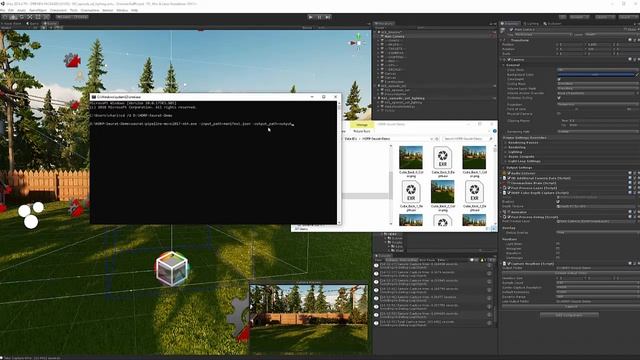
Task: Select the Scale tool in Unity toolbar
Action: (29, 17)
